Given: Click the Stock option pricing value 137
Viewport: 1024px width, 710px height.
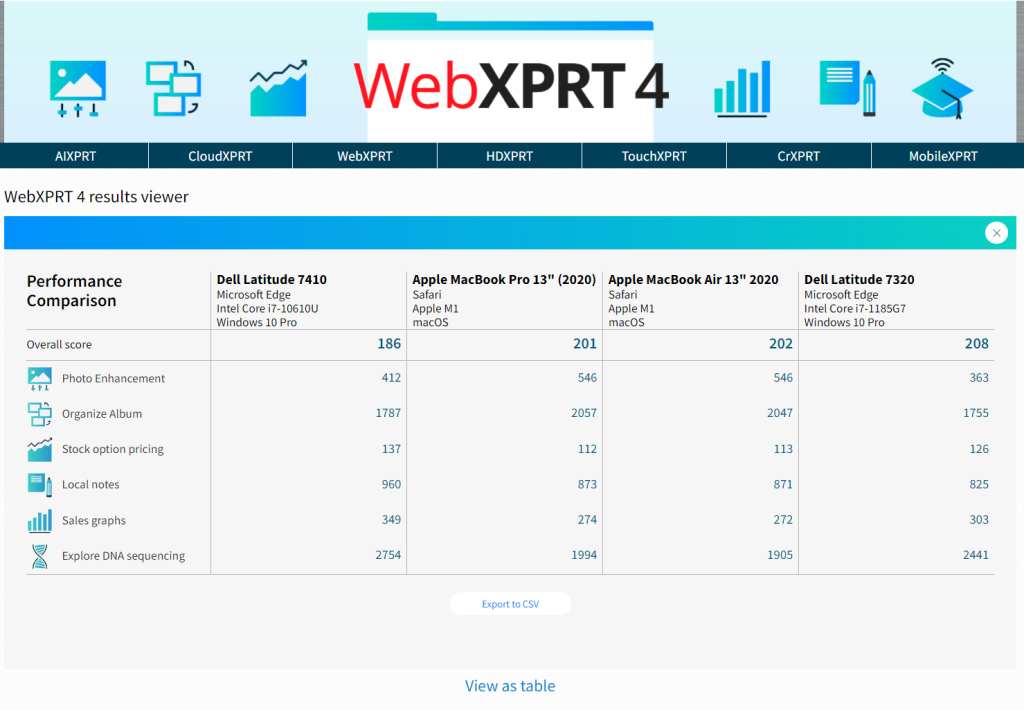Looking at the screenshot, I should 391,449.
